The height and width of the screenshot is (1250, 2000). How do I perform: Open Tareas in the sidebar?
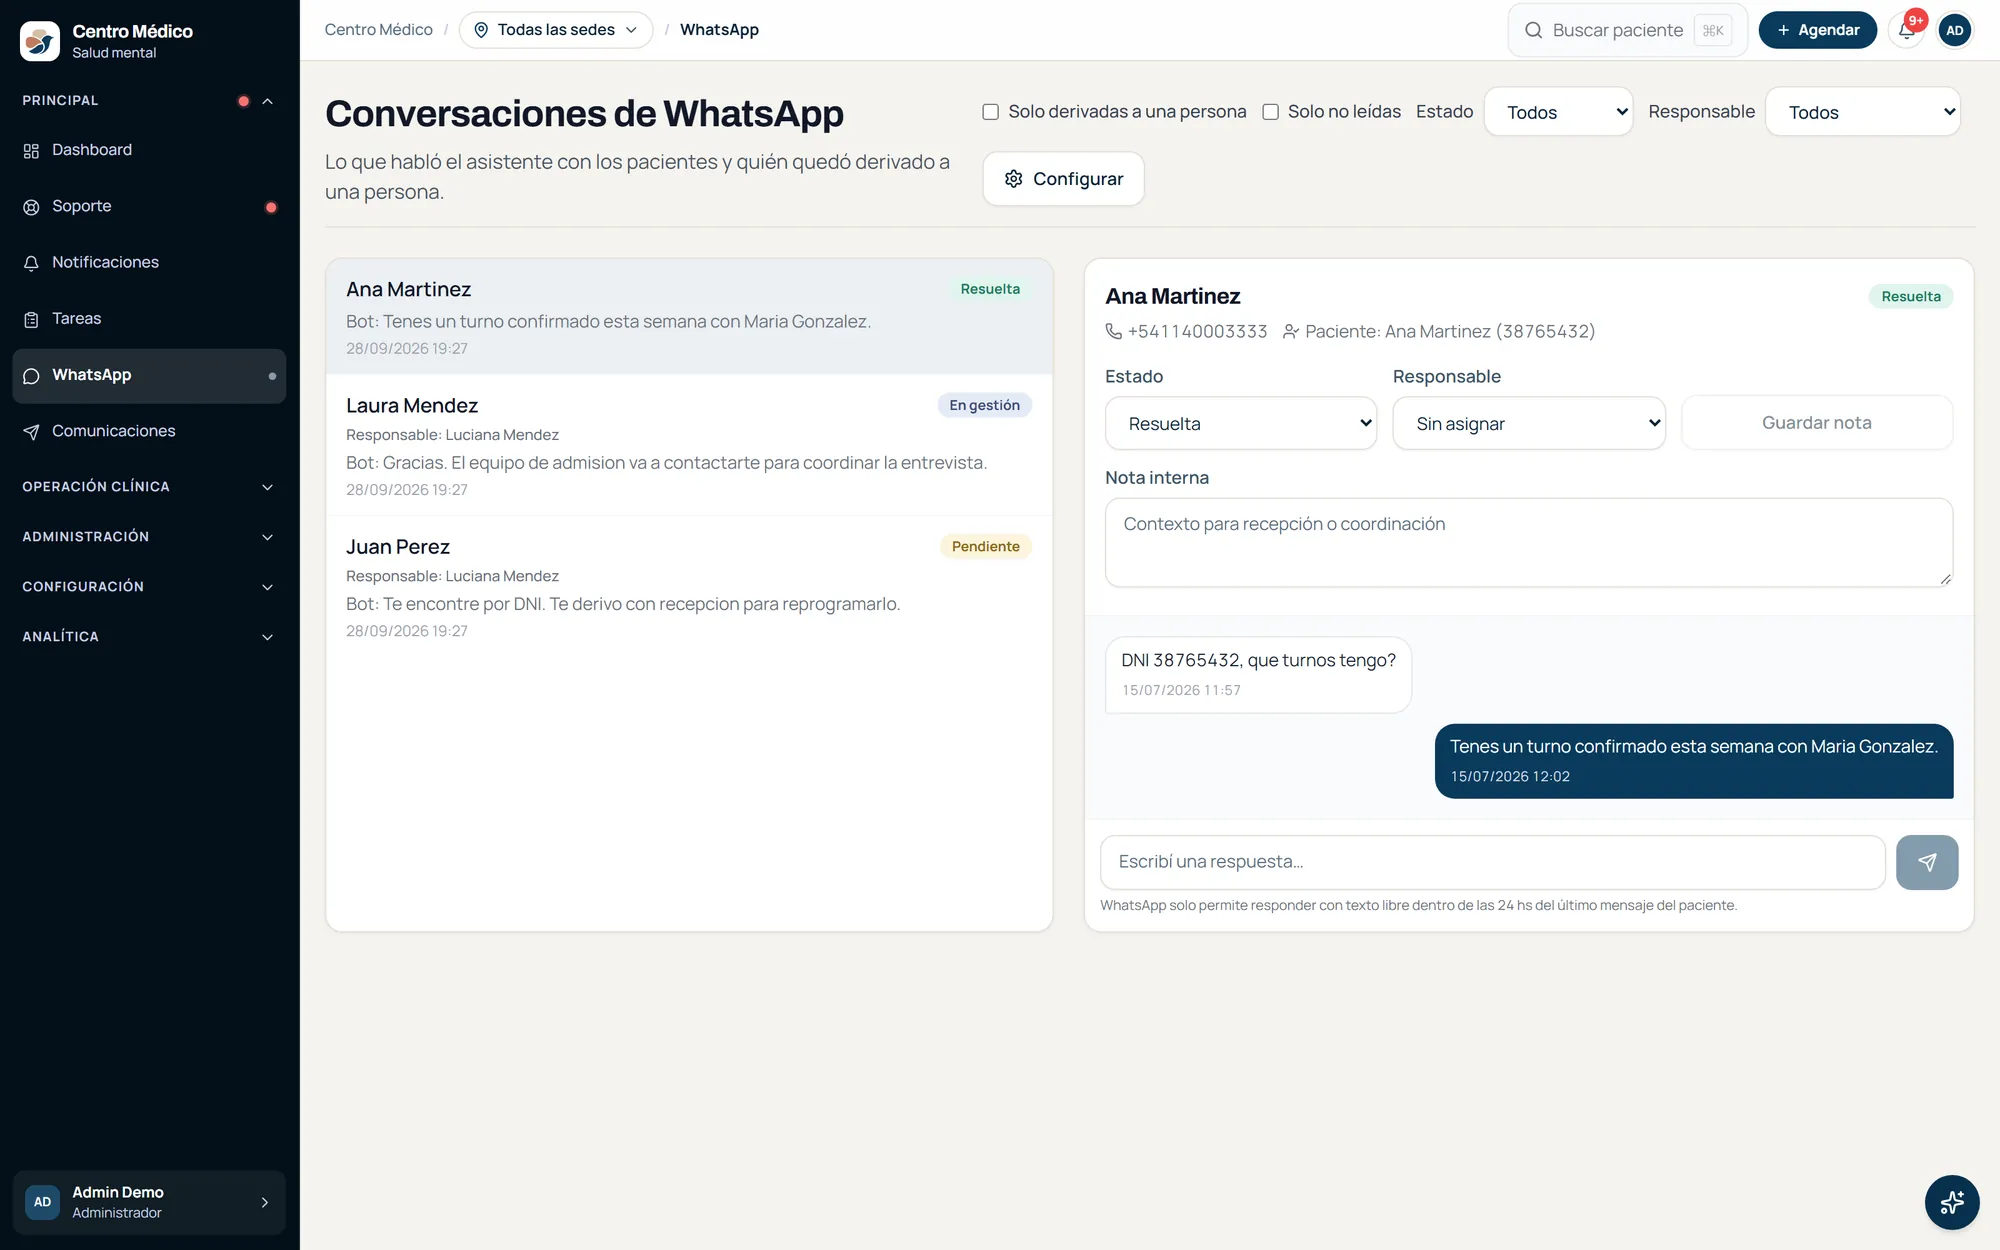pyautogui.click(x=149, y=318)
